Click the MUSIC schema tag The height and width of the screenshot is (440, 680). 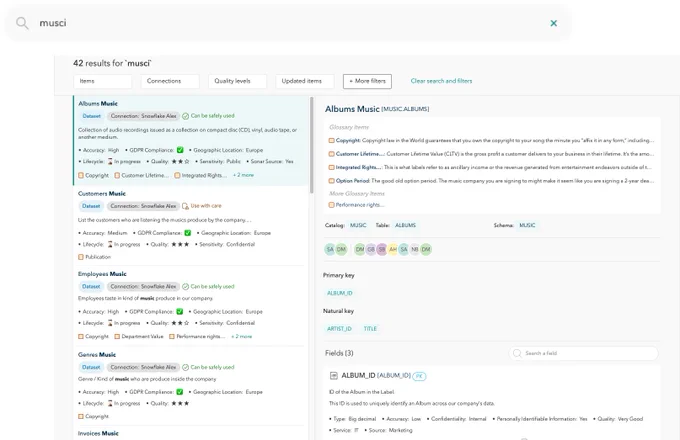527,225
